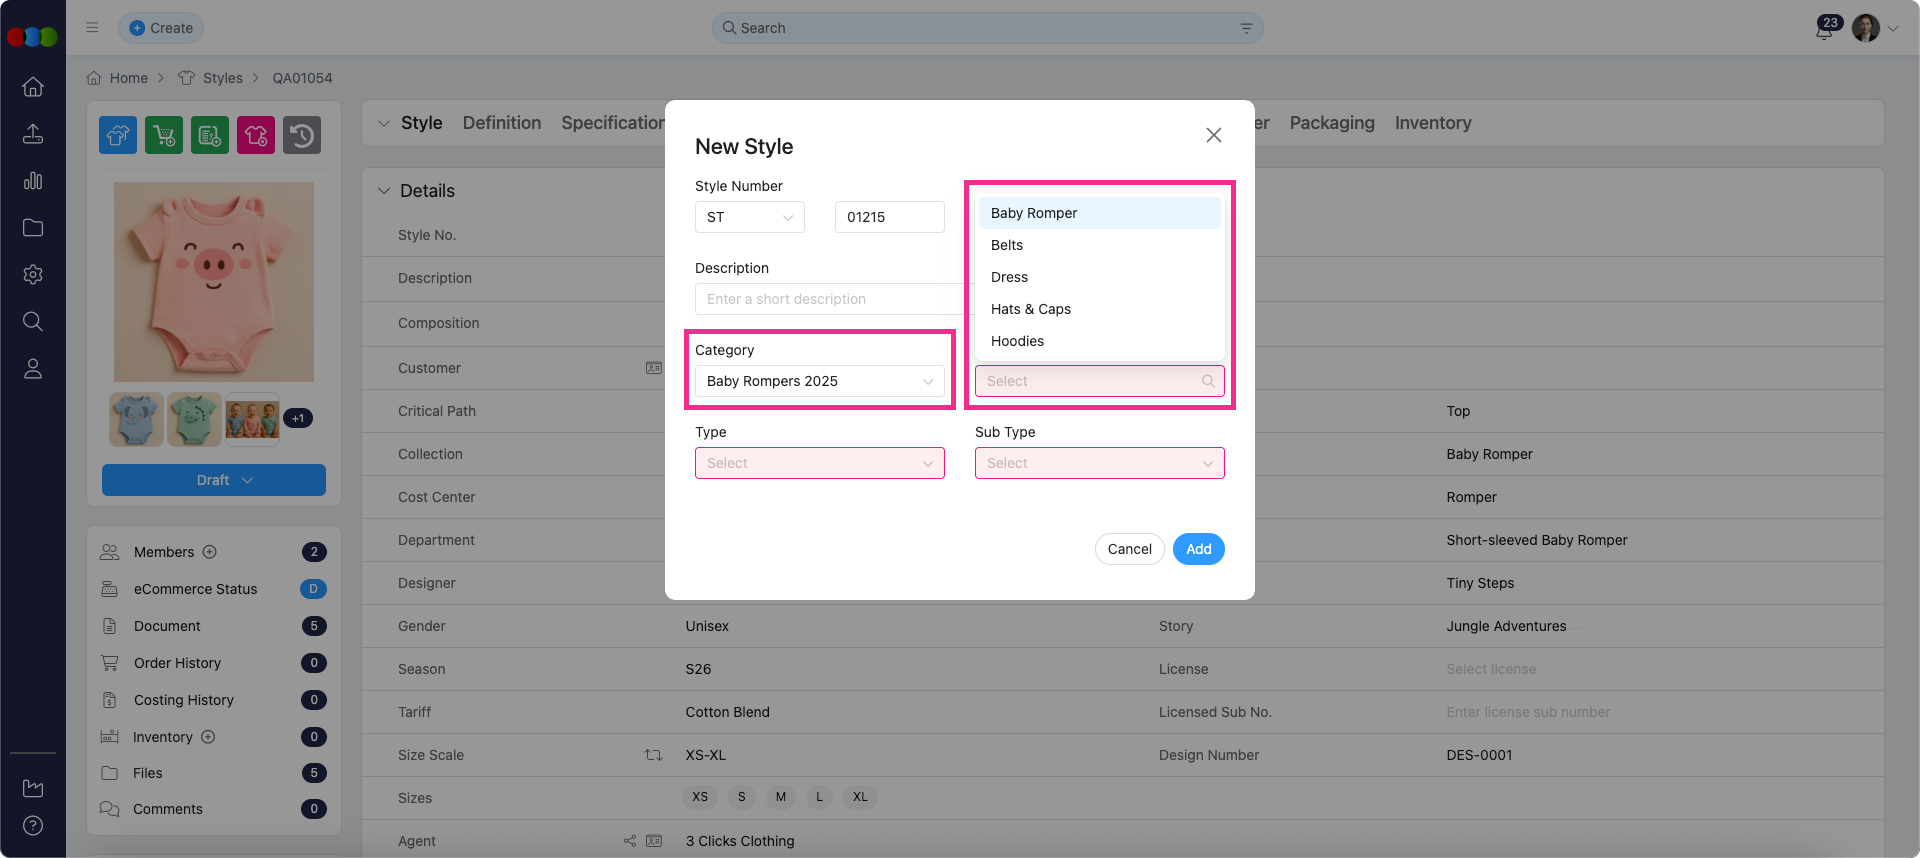Click the settings gear in sidebar
The image size is (1920, 858).
click(x=33, y=275)
